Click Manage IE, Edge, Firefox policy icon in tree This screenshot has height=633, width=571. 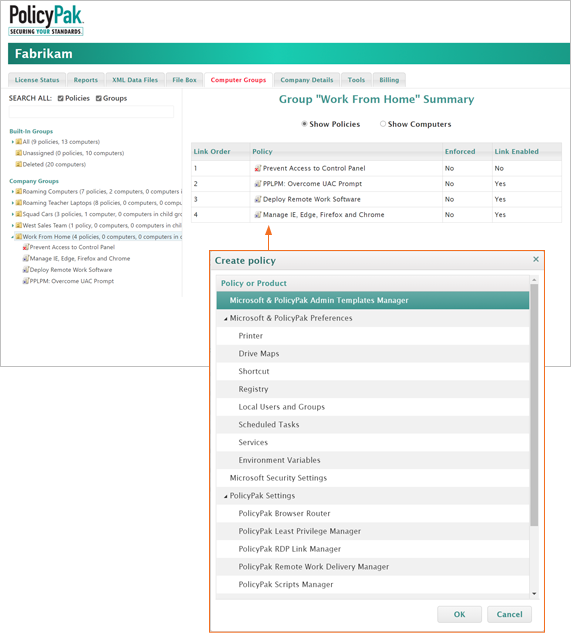[x=26, y=258]
